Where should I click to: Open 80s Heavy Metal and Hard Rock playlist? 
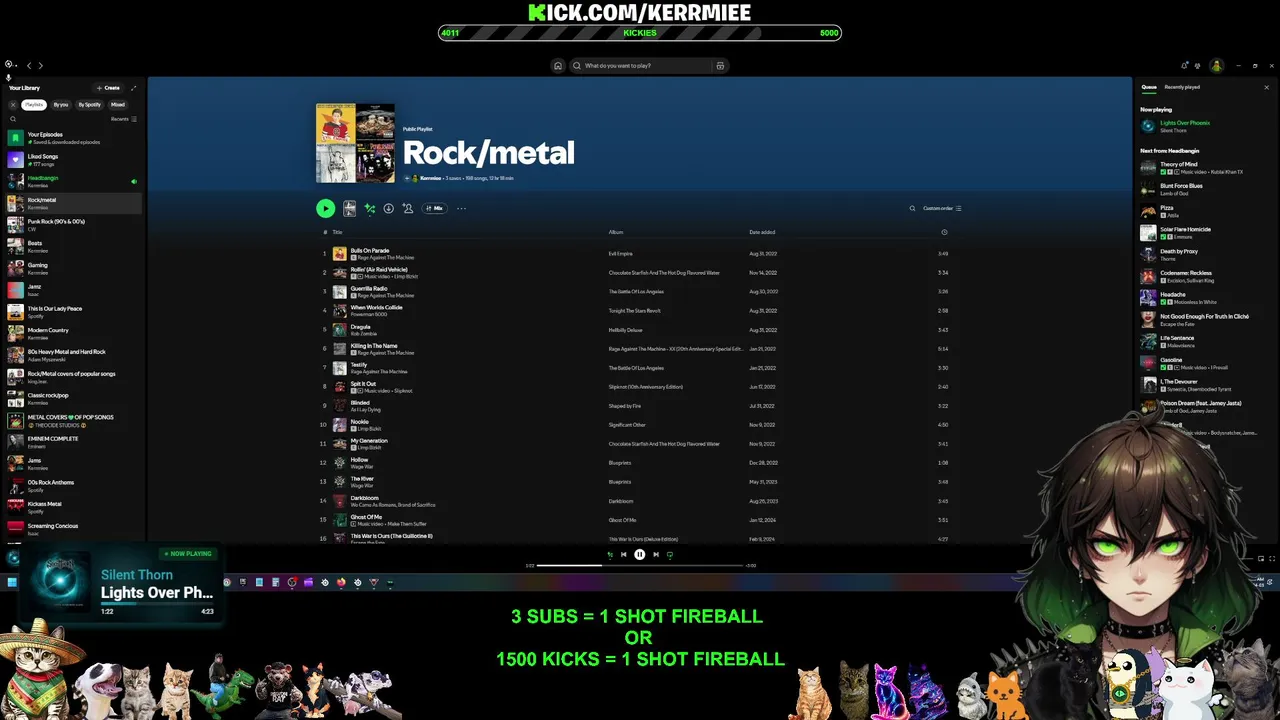72,355
